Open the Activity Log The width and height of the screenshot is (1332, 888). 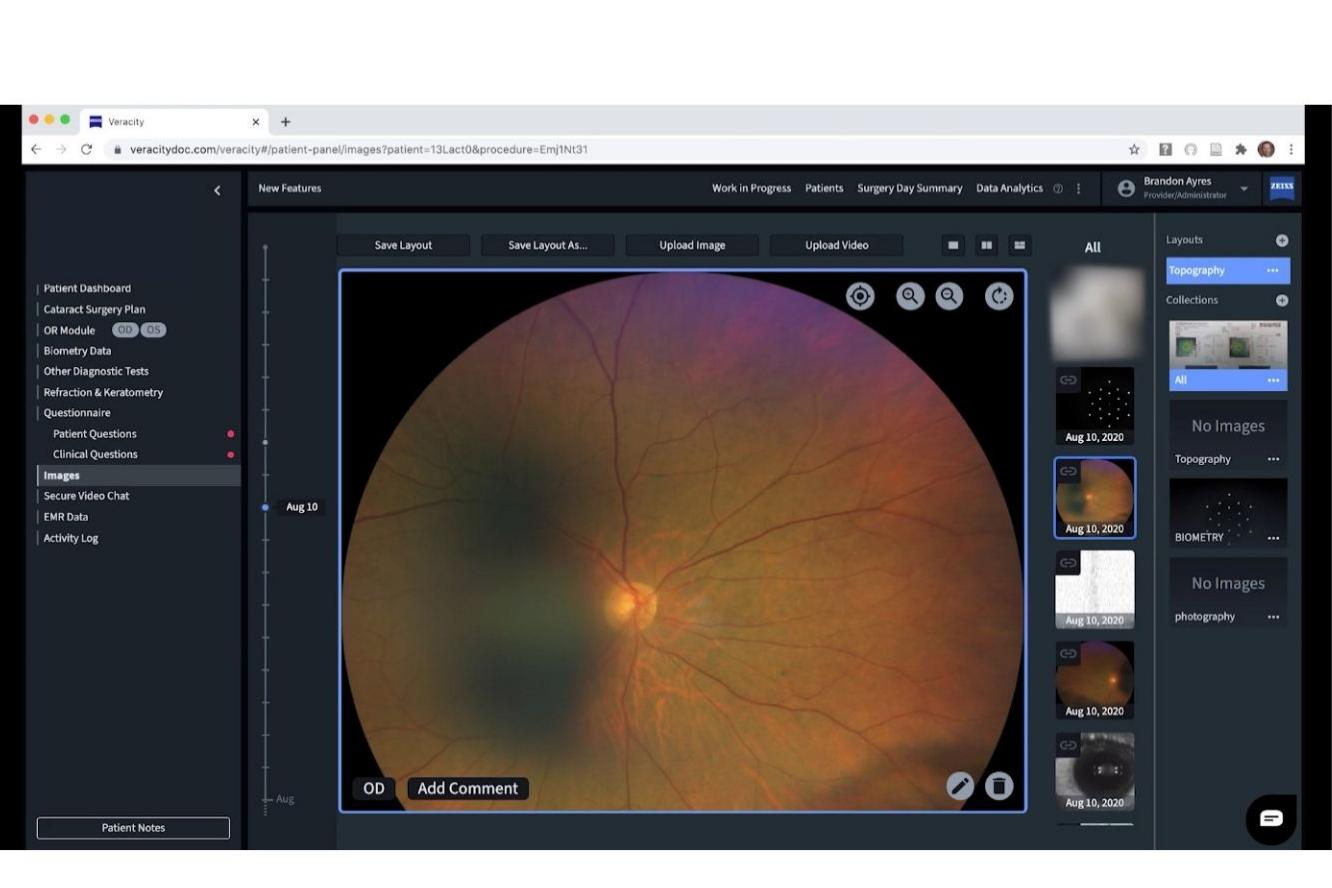click(x=71, y=538)
